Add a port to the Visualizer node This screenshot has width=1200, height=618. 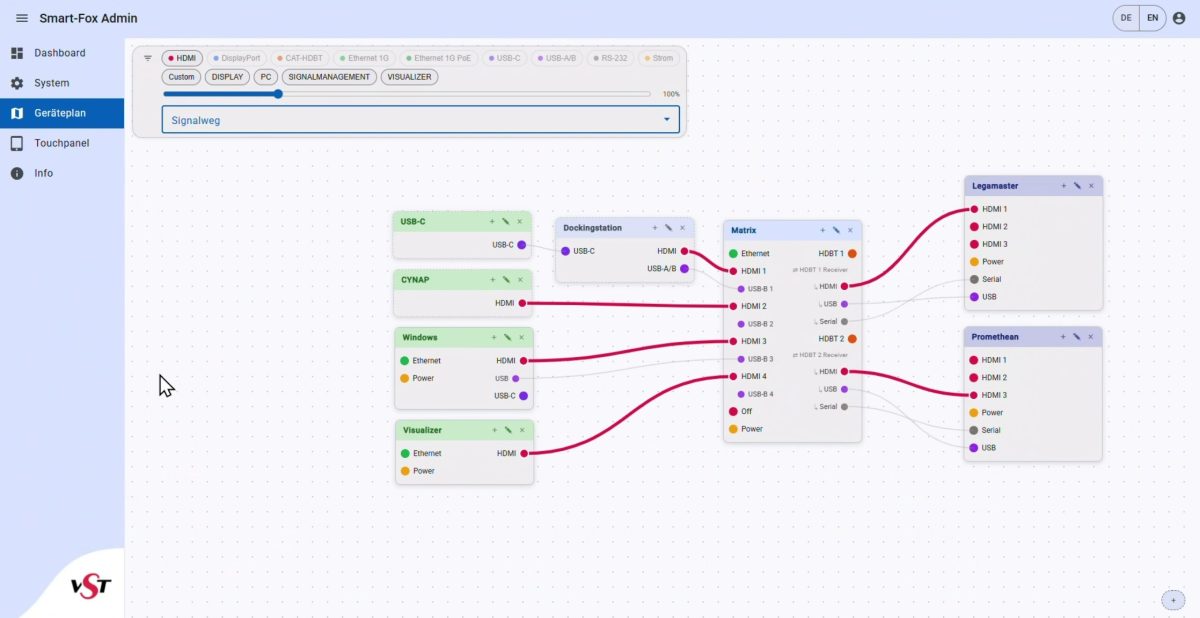click(494, 430)
